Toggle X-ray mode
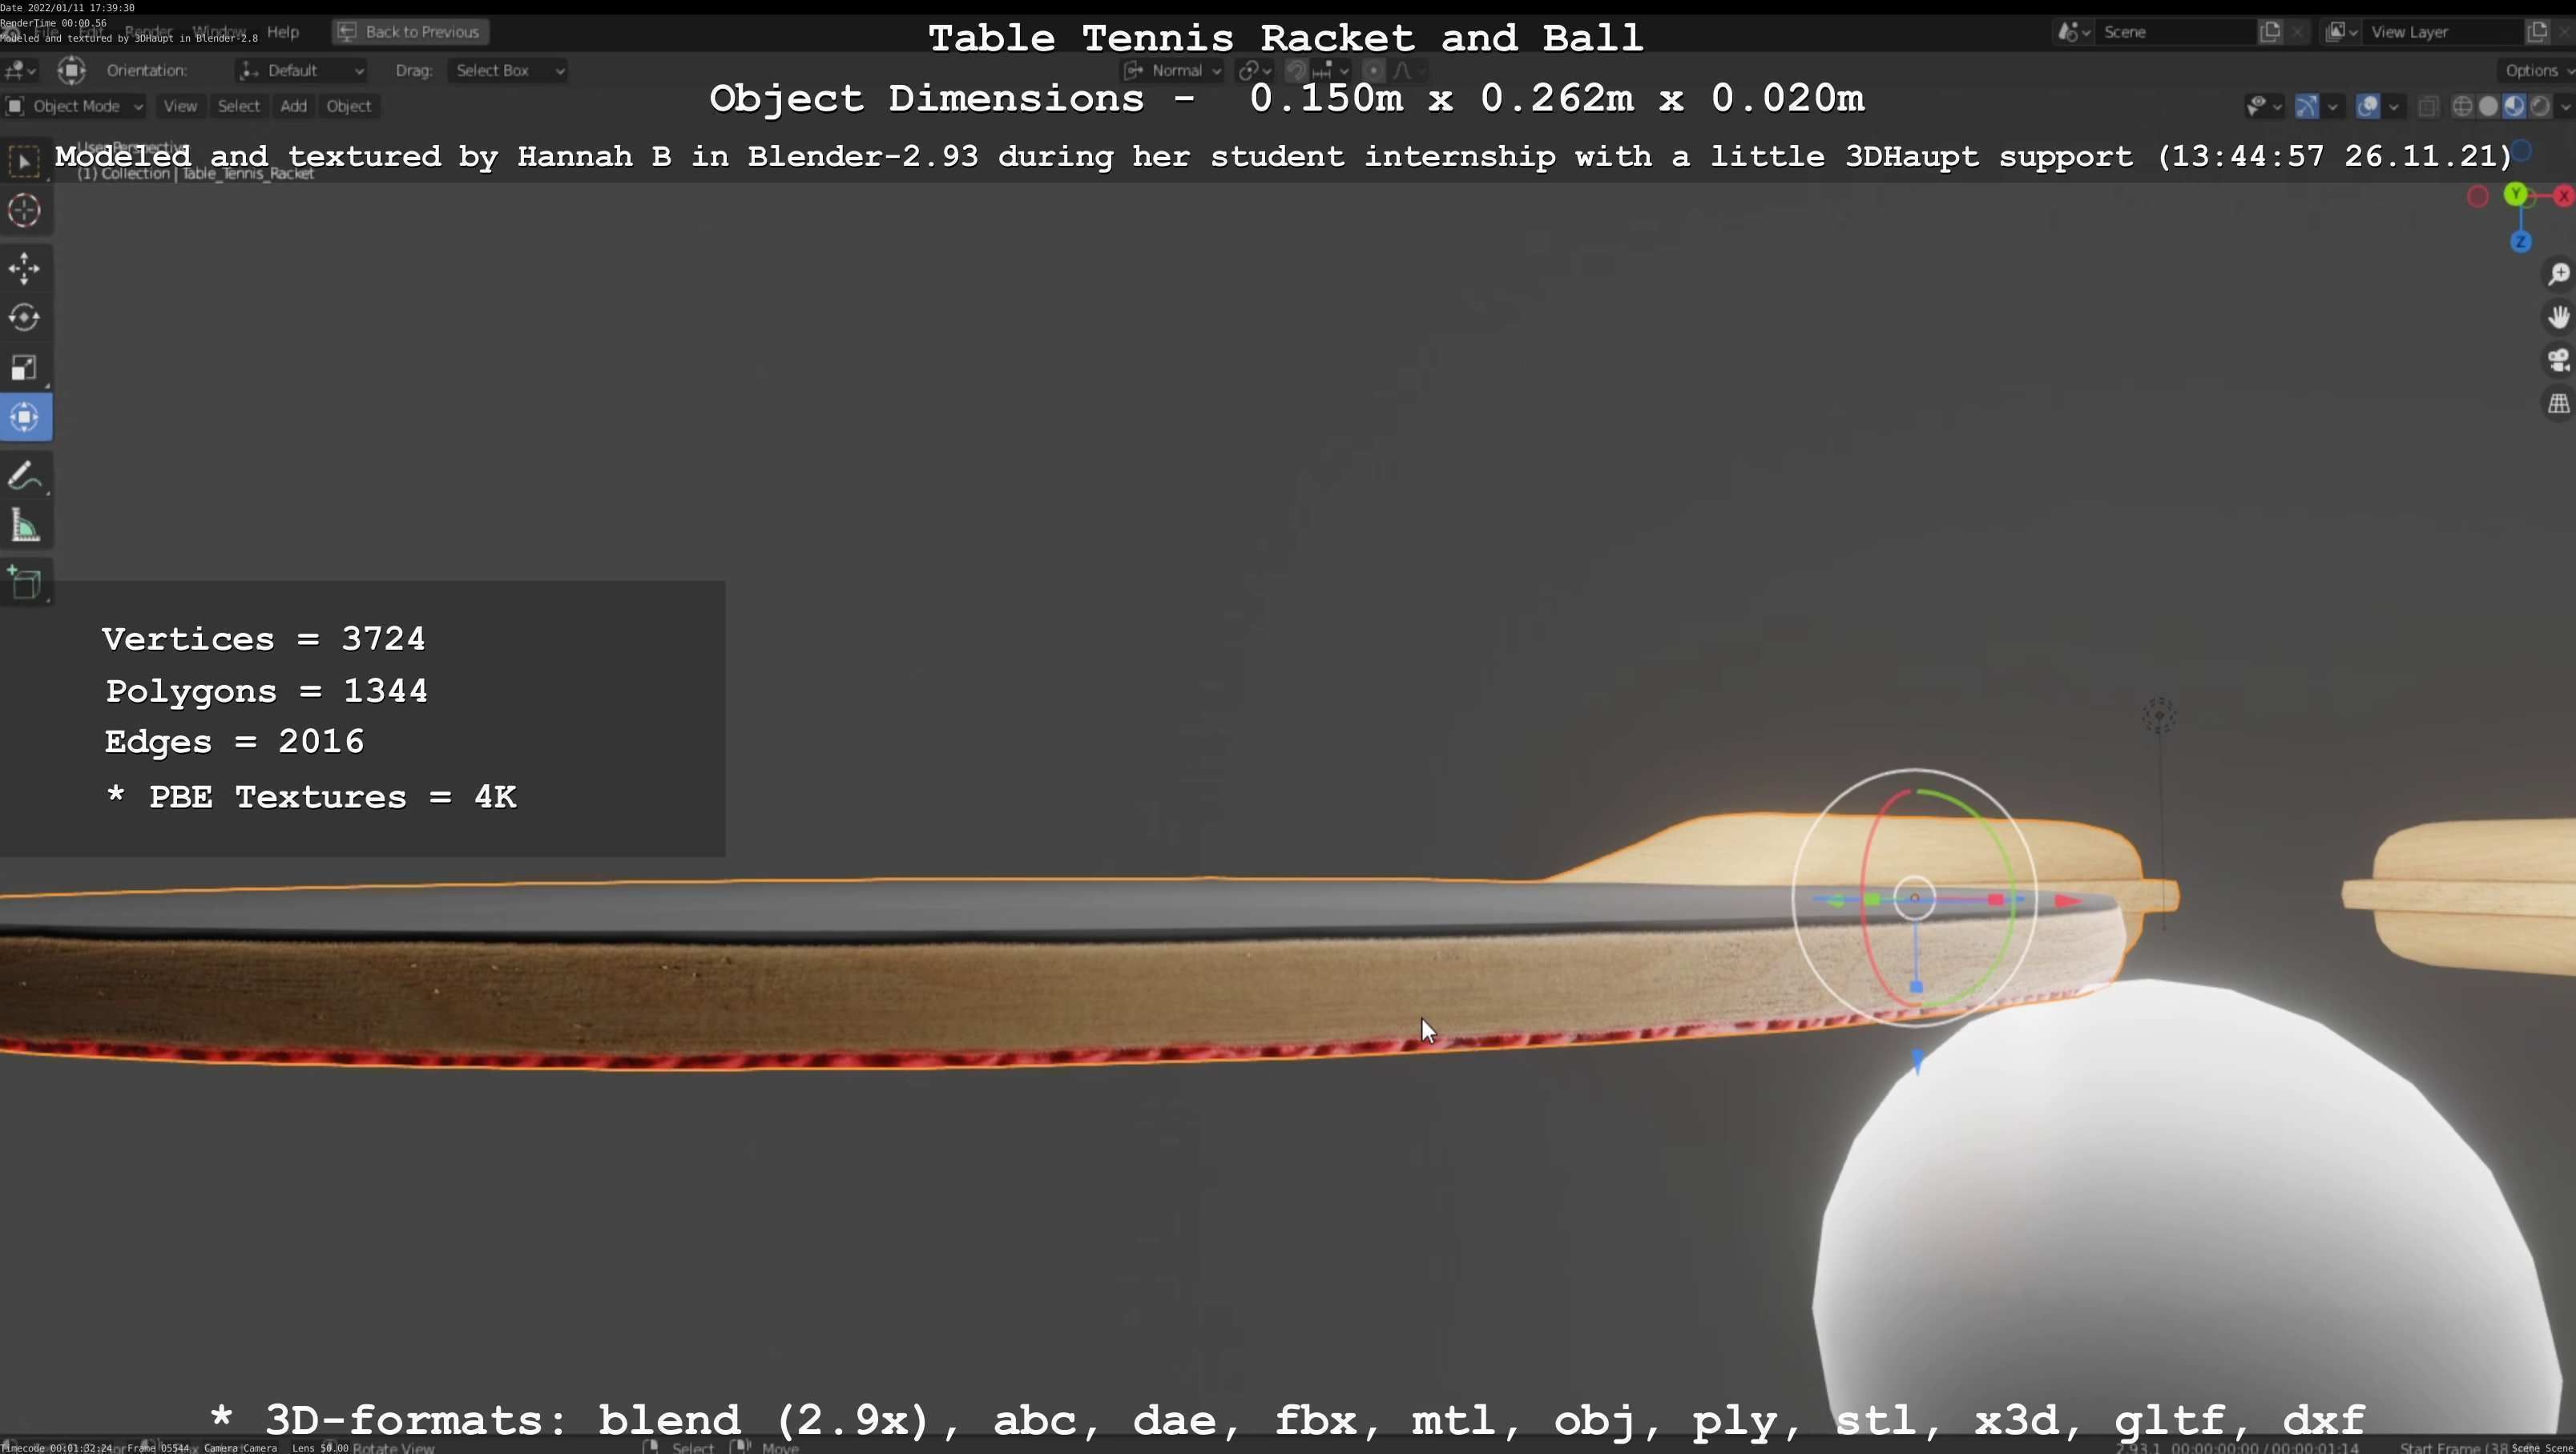This screenshot has width=2576, height=1454. click(2428, 106)
